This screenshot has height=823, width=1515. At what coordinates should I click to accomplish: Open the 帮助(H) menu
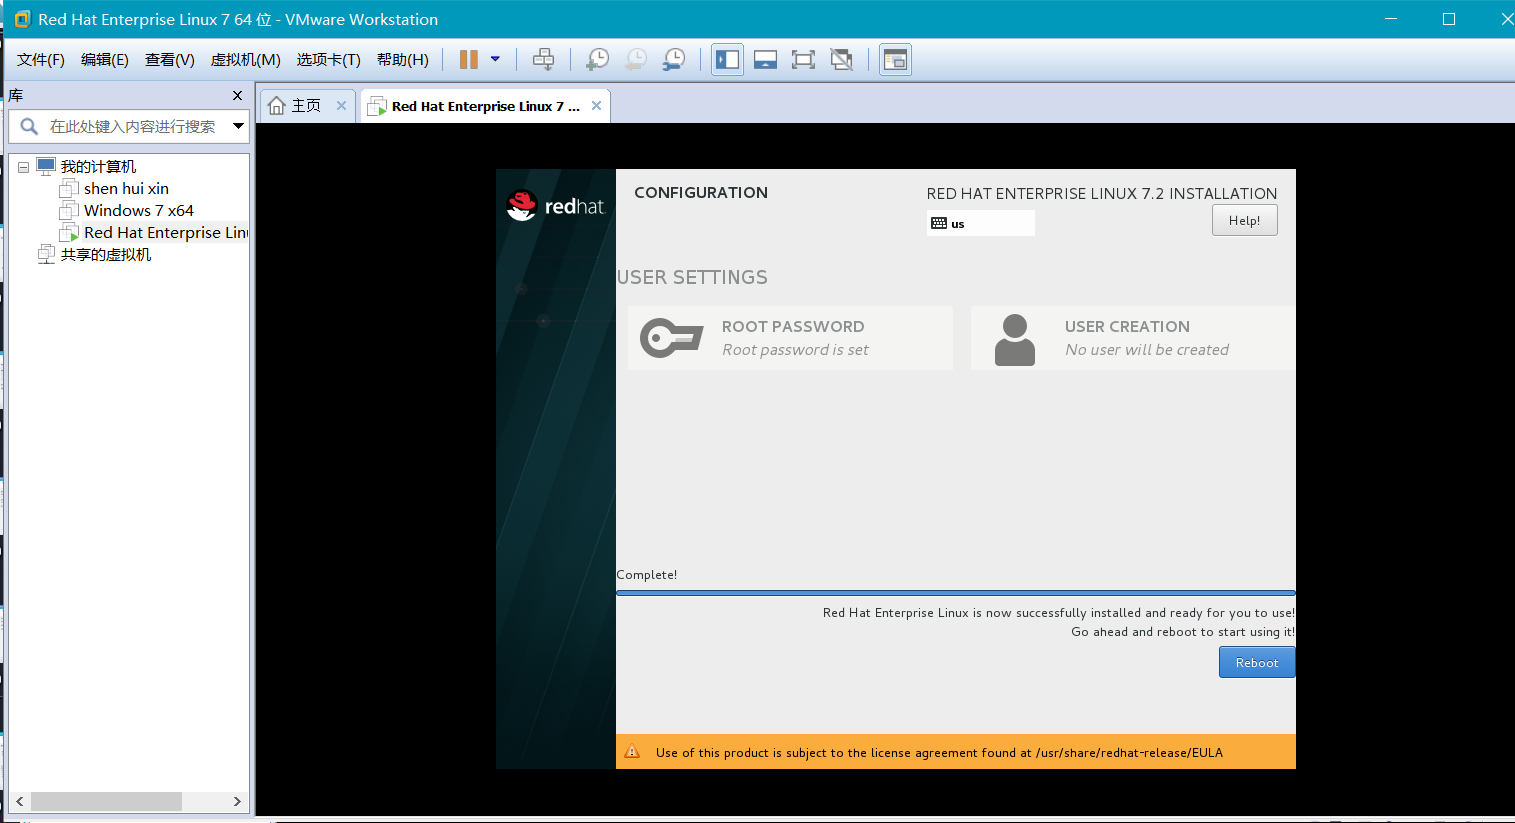403,60
